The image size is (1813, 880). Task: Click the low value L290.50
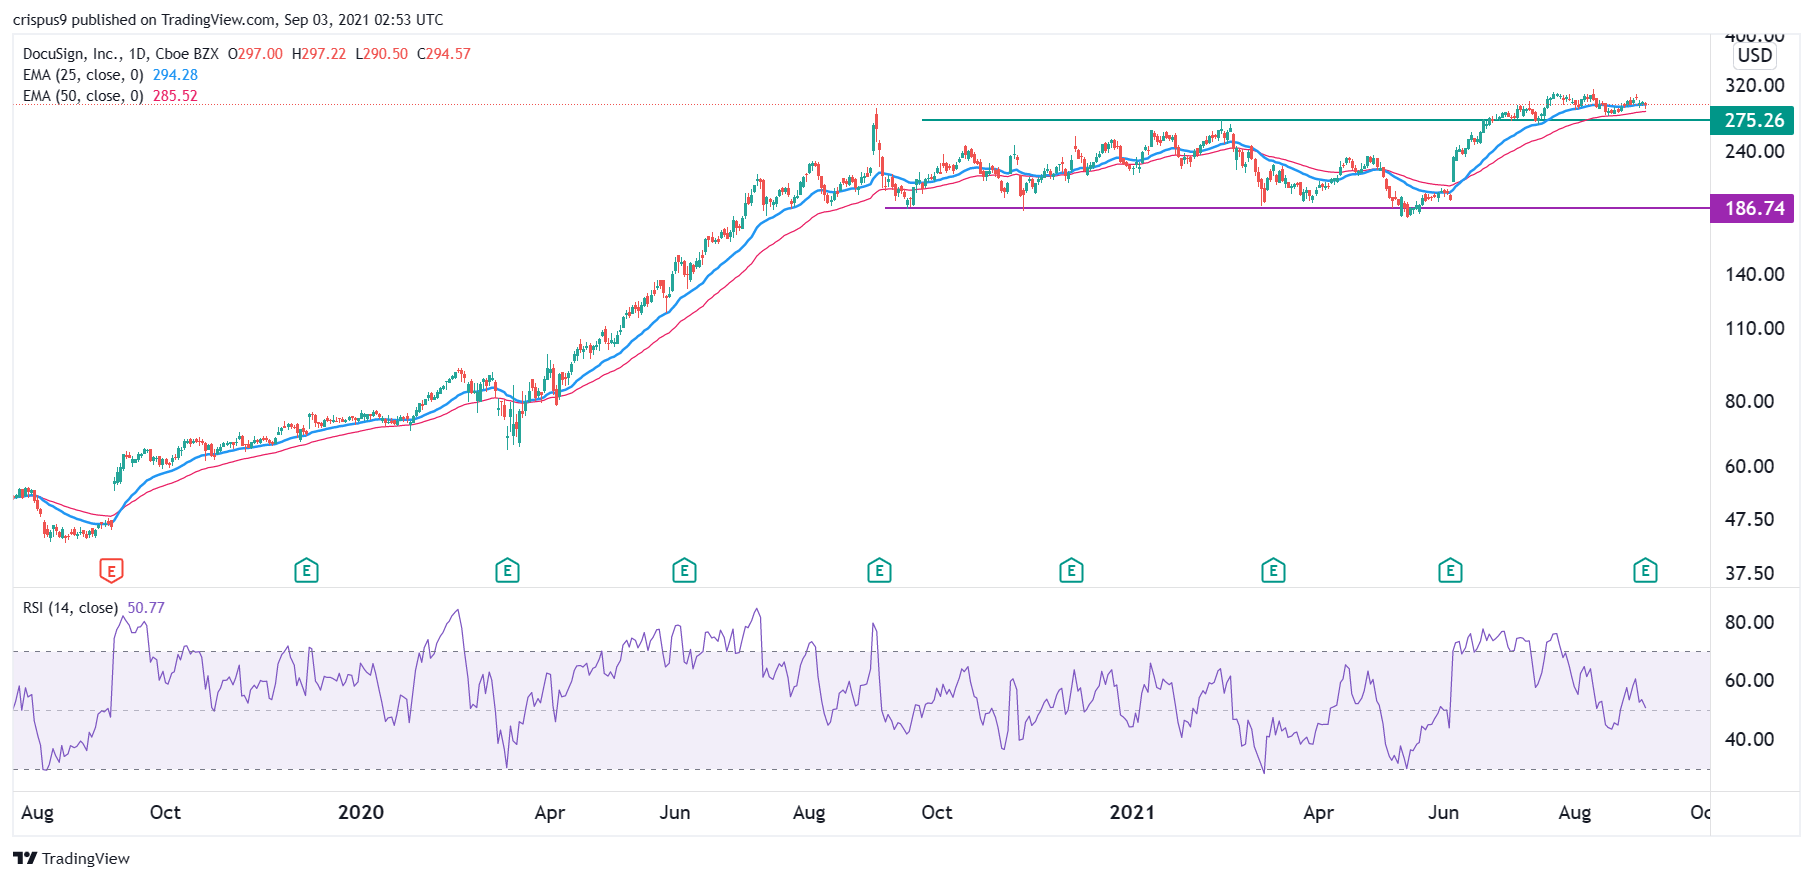[x=382, y=54]
